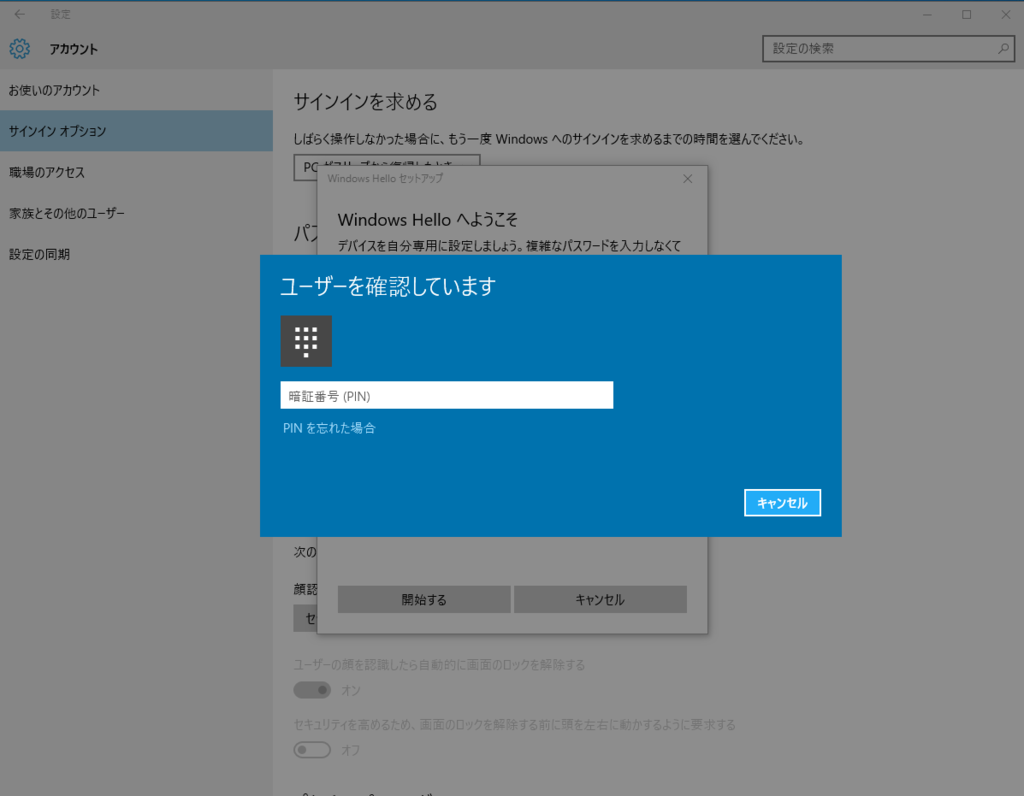Open 設定の同期 section
This screenshot has width=1024, height=796.
[136, 255]
